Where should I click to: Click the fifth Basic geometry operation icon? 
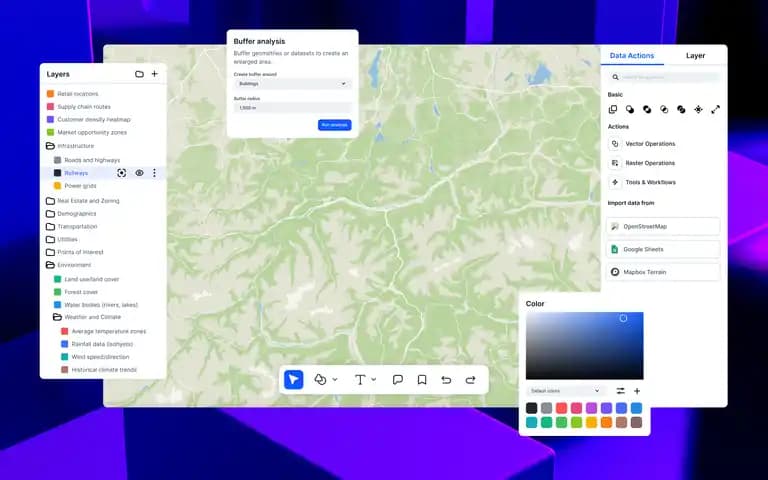click(x=681, y=109)
